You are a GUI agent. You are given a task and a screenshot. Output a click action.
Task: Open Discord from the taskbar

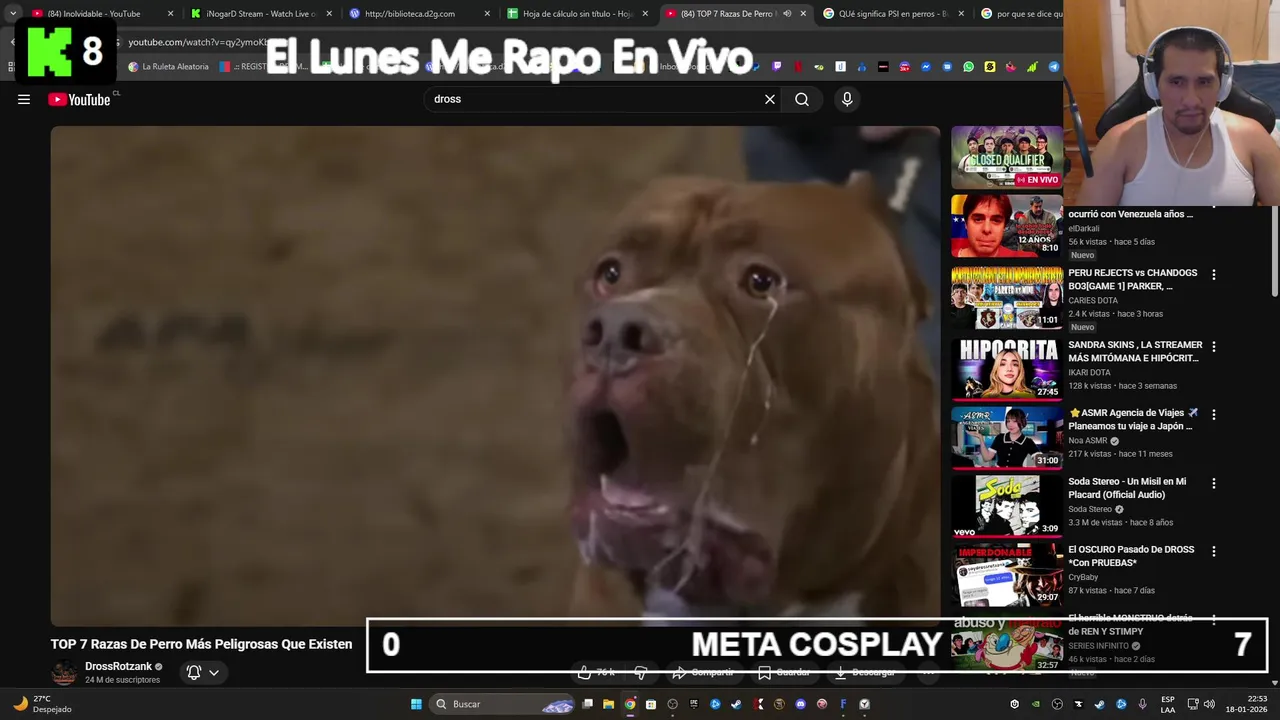[x=800, y=704]
